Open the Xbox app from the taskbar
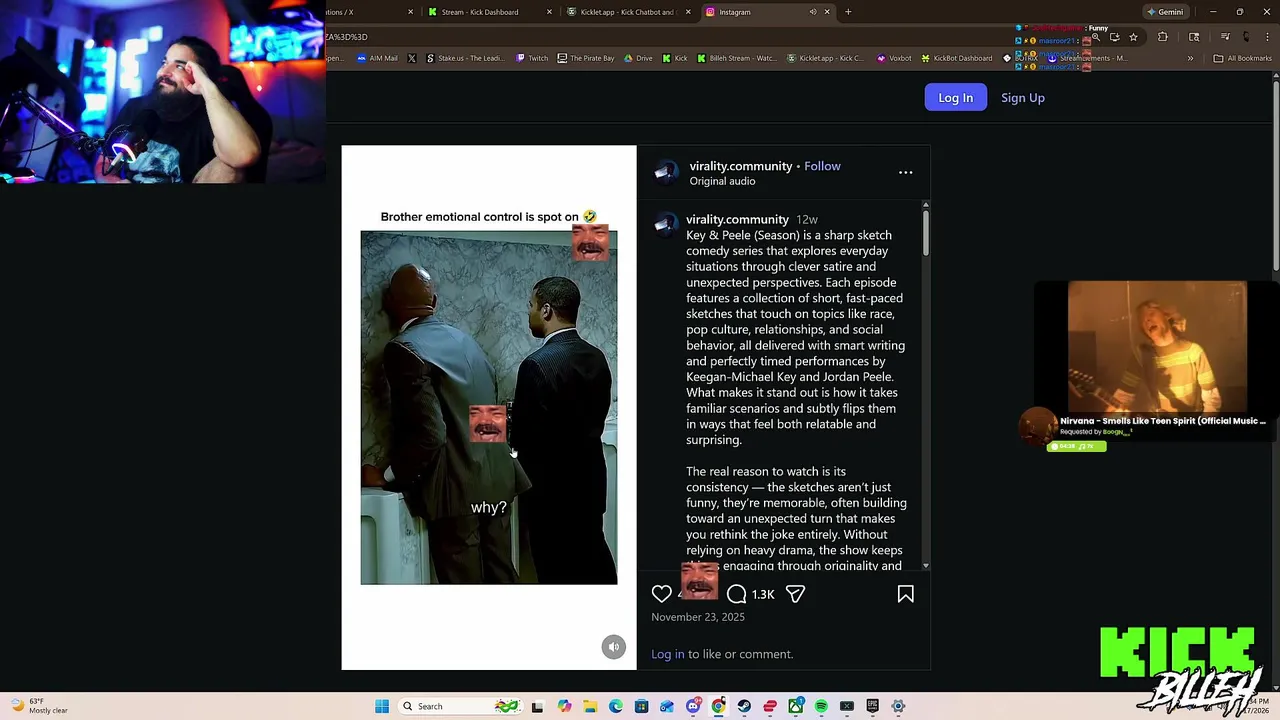 (x=796, y=706)
